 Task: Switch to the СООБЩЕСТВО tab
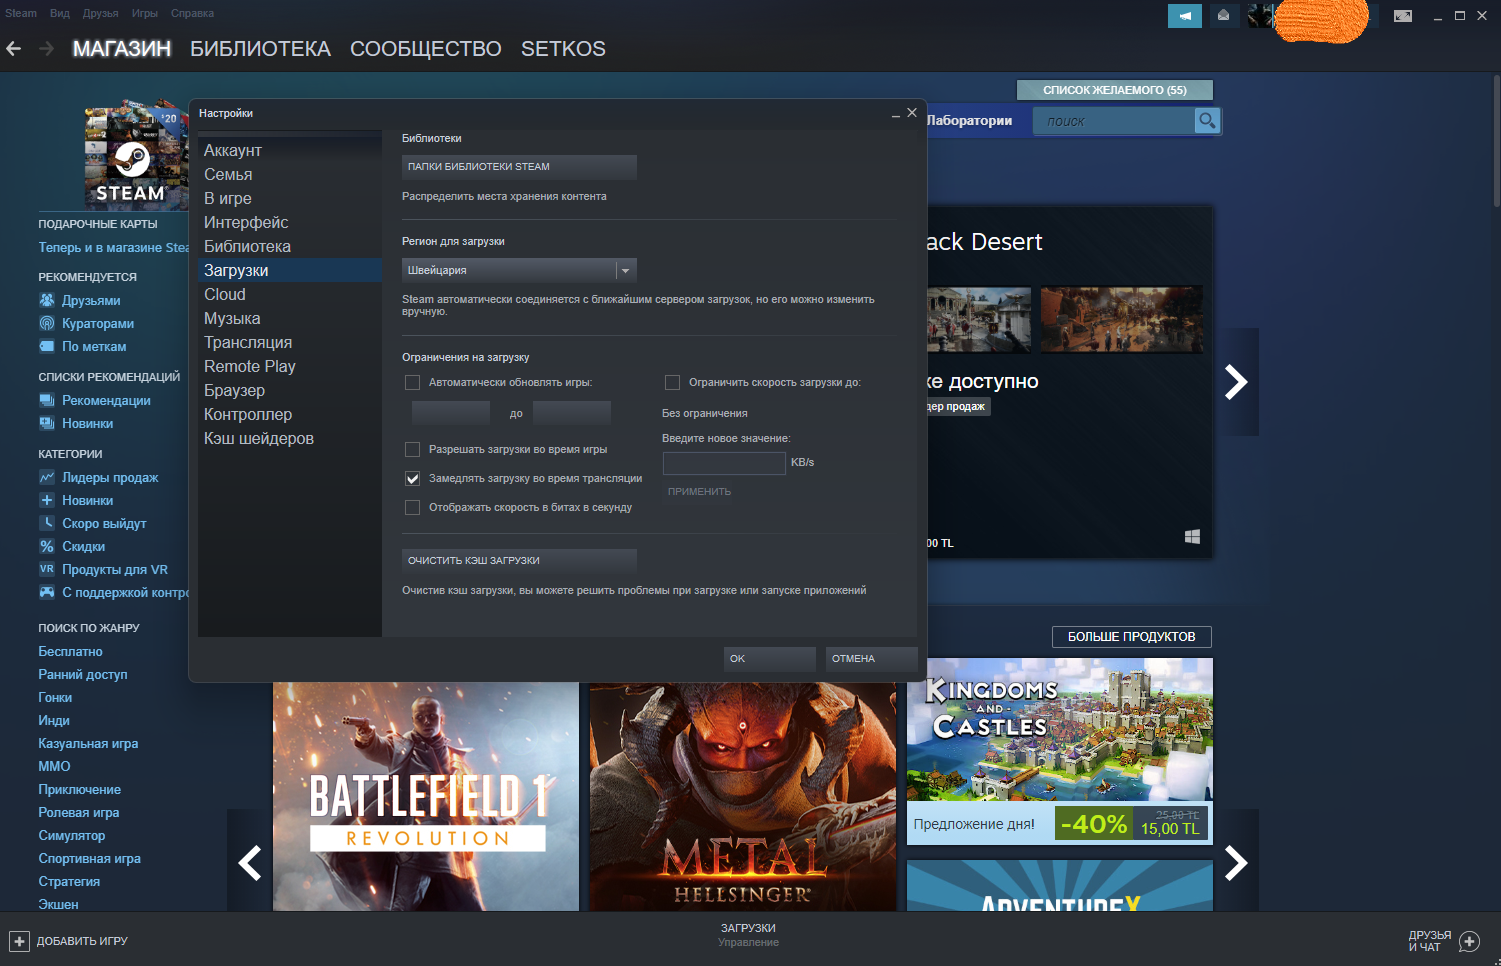[426, 49]
